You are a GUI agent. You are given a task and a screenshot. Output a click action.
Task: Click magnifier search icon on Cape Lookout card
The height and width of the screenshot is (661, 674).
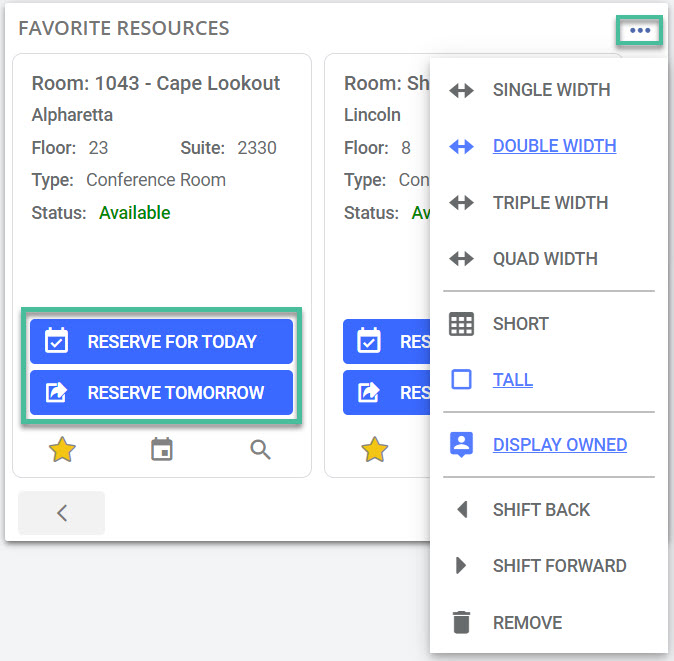click(260, 450)
